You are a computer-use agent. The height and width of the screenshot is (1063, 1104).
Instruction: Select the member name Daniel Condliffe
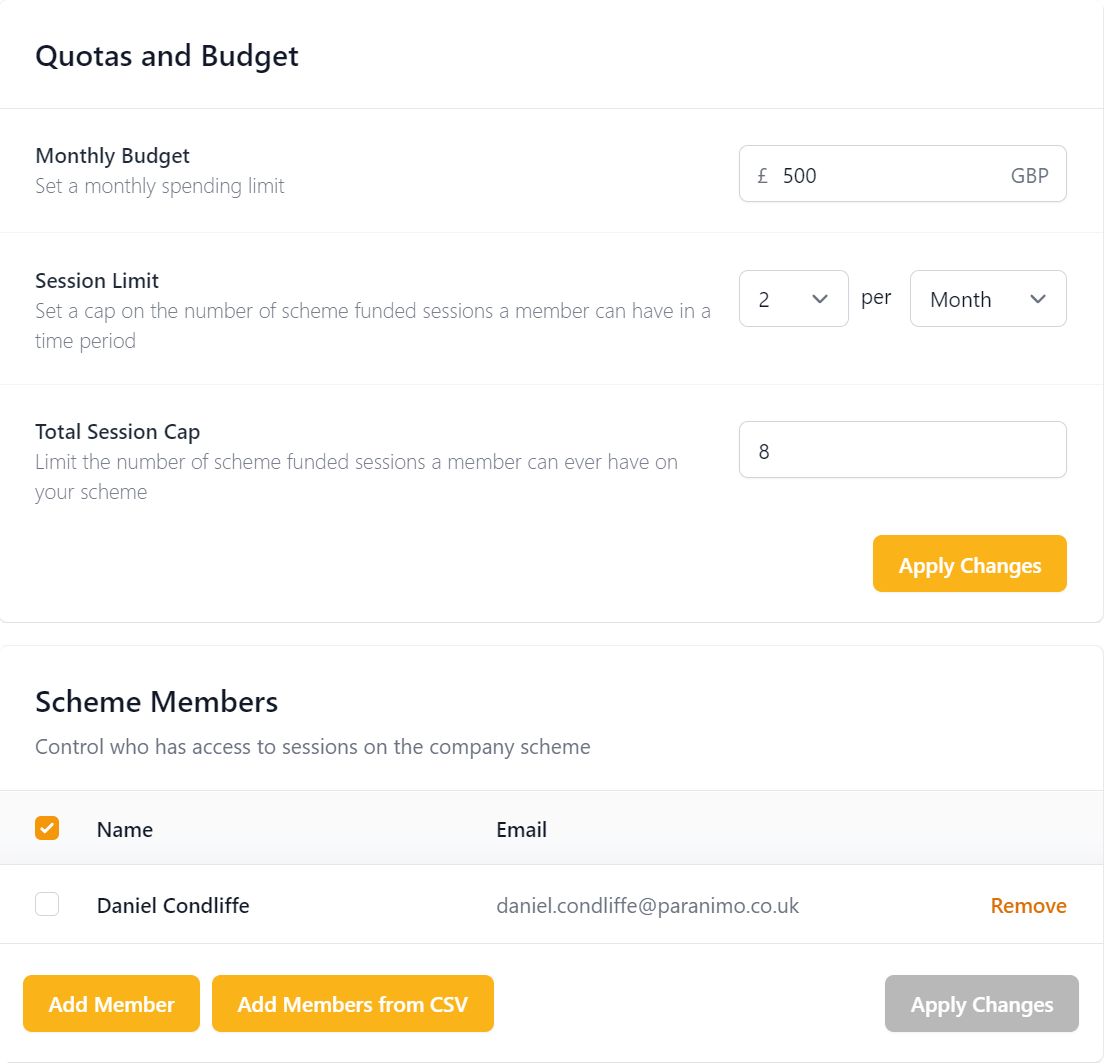[x=173, y=906]
